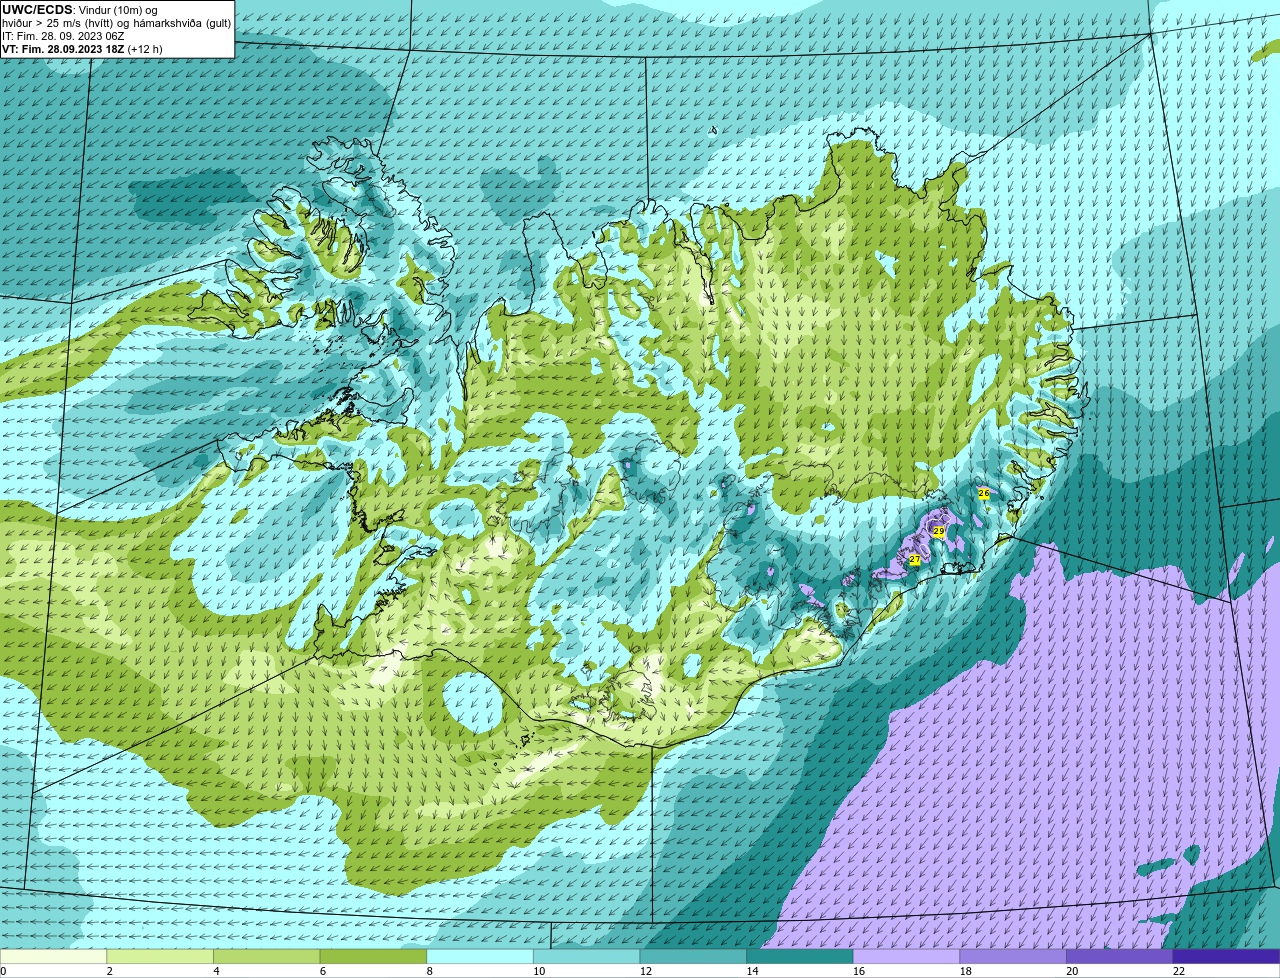Click the 6–8 m/s olive green legend segment

pyautogui.click(x=373, y=956)
